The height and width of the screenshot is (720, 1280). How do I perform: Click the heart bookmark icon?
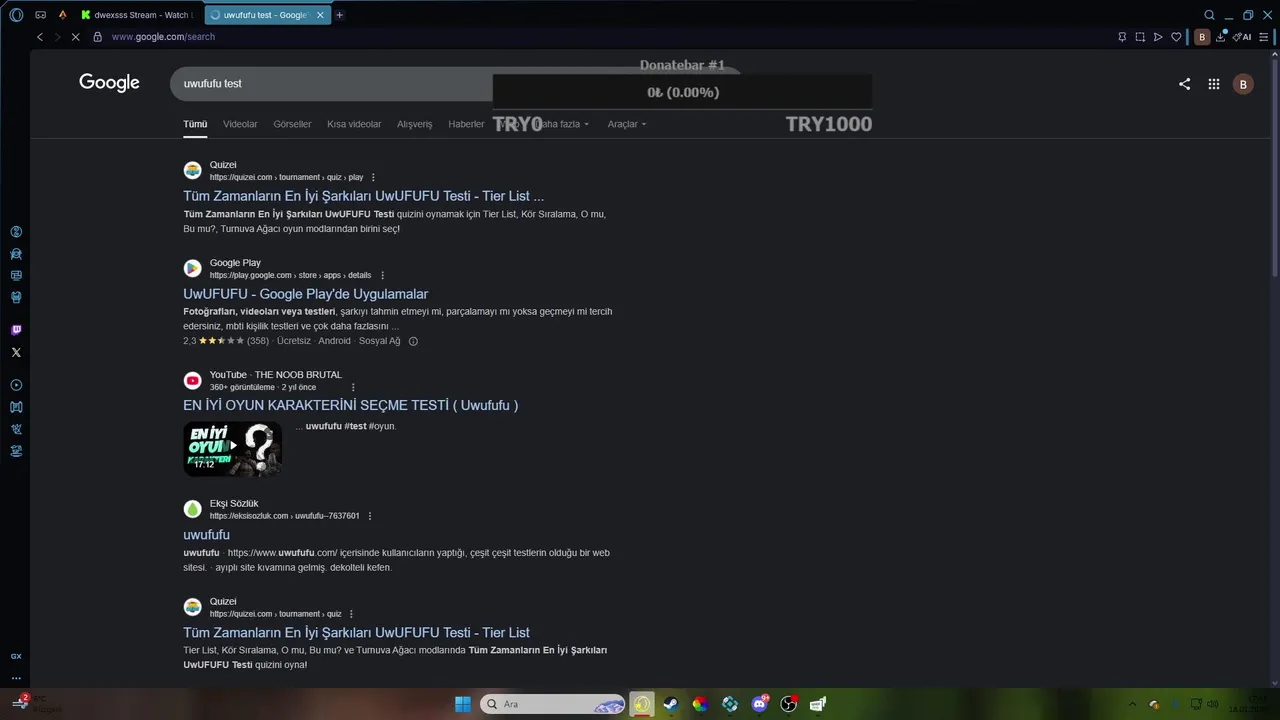(1177, 37)
